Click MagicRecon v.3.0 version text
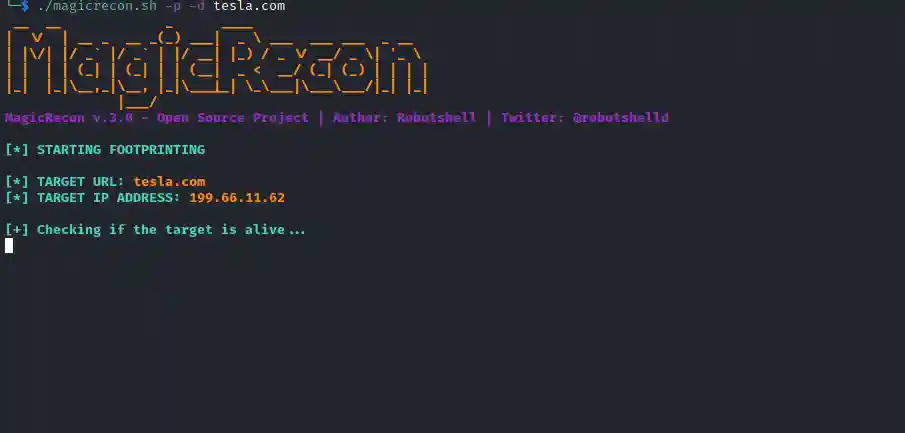 69,118
